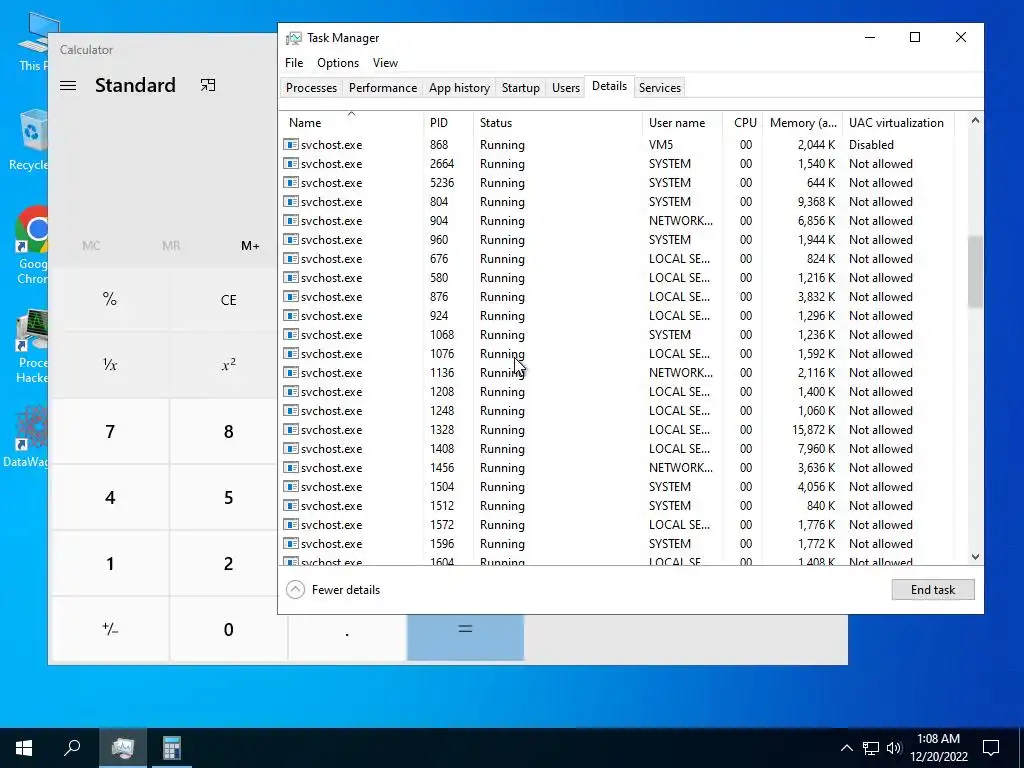Sort by PID column header
The width and height of the screenshot is (1024, 768).
[x=448, y=122]
